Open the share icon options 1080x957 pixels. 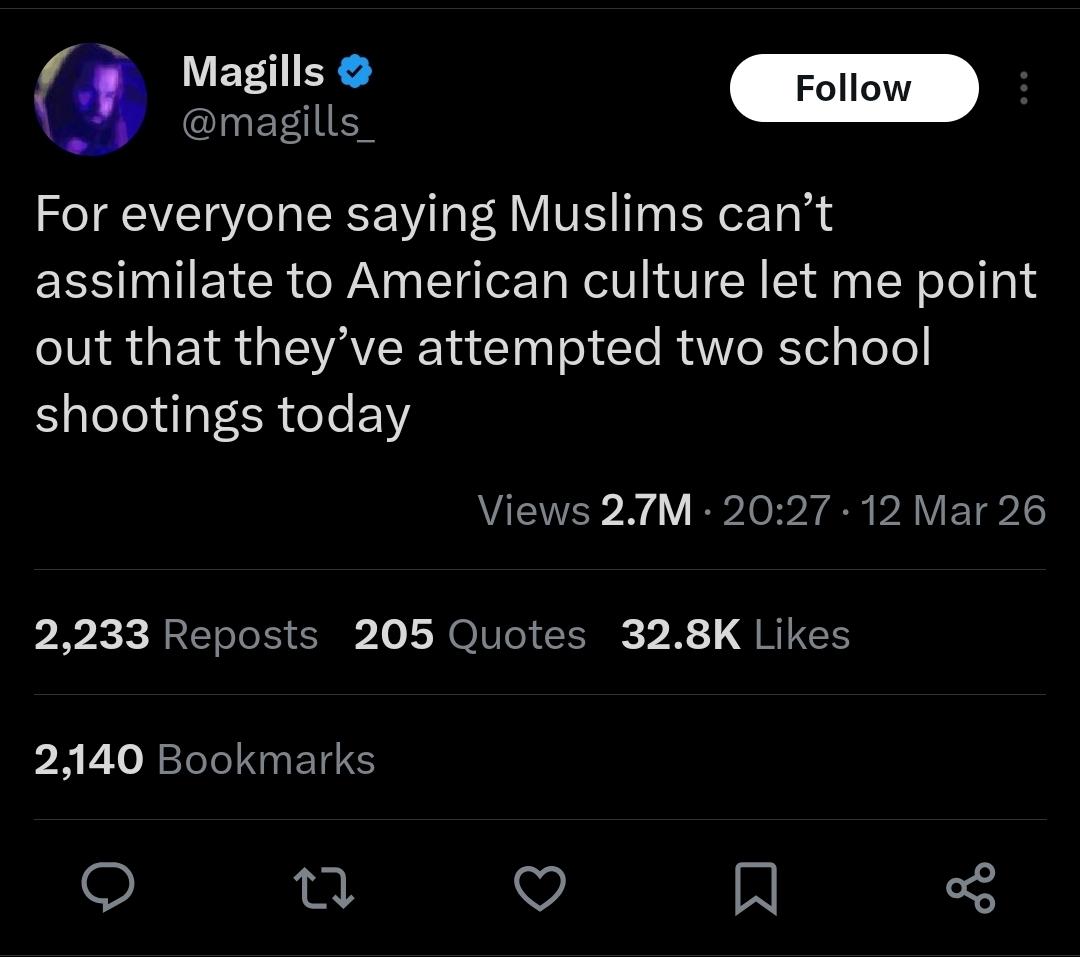(x=970, y=887)
